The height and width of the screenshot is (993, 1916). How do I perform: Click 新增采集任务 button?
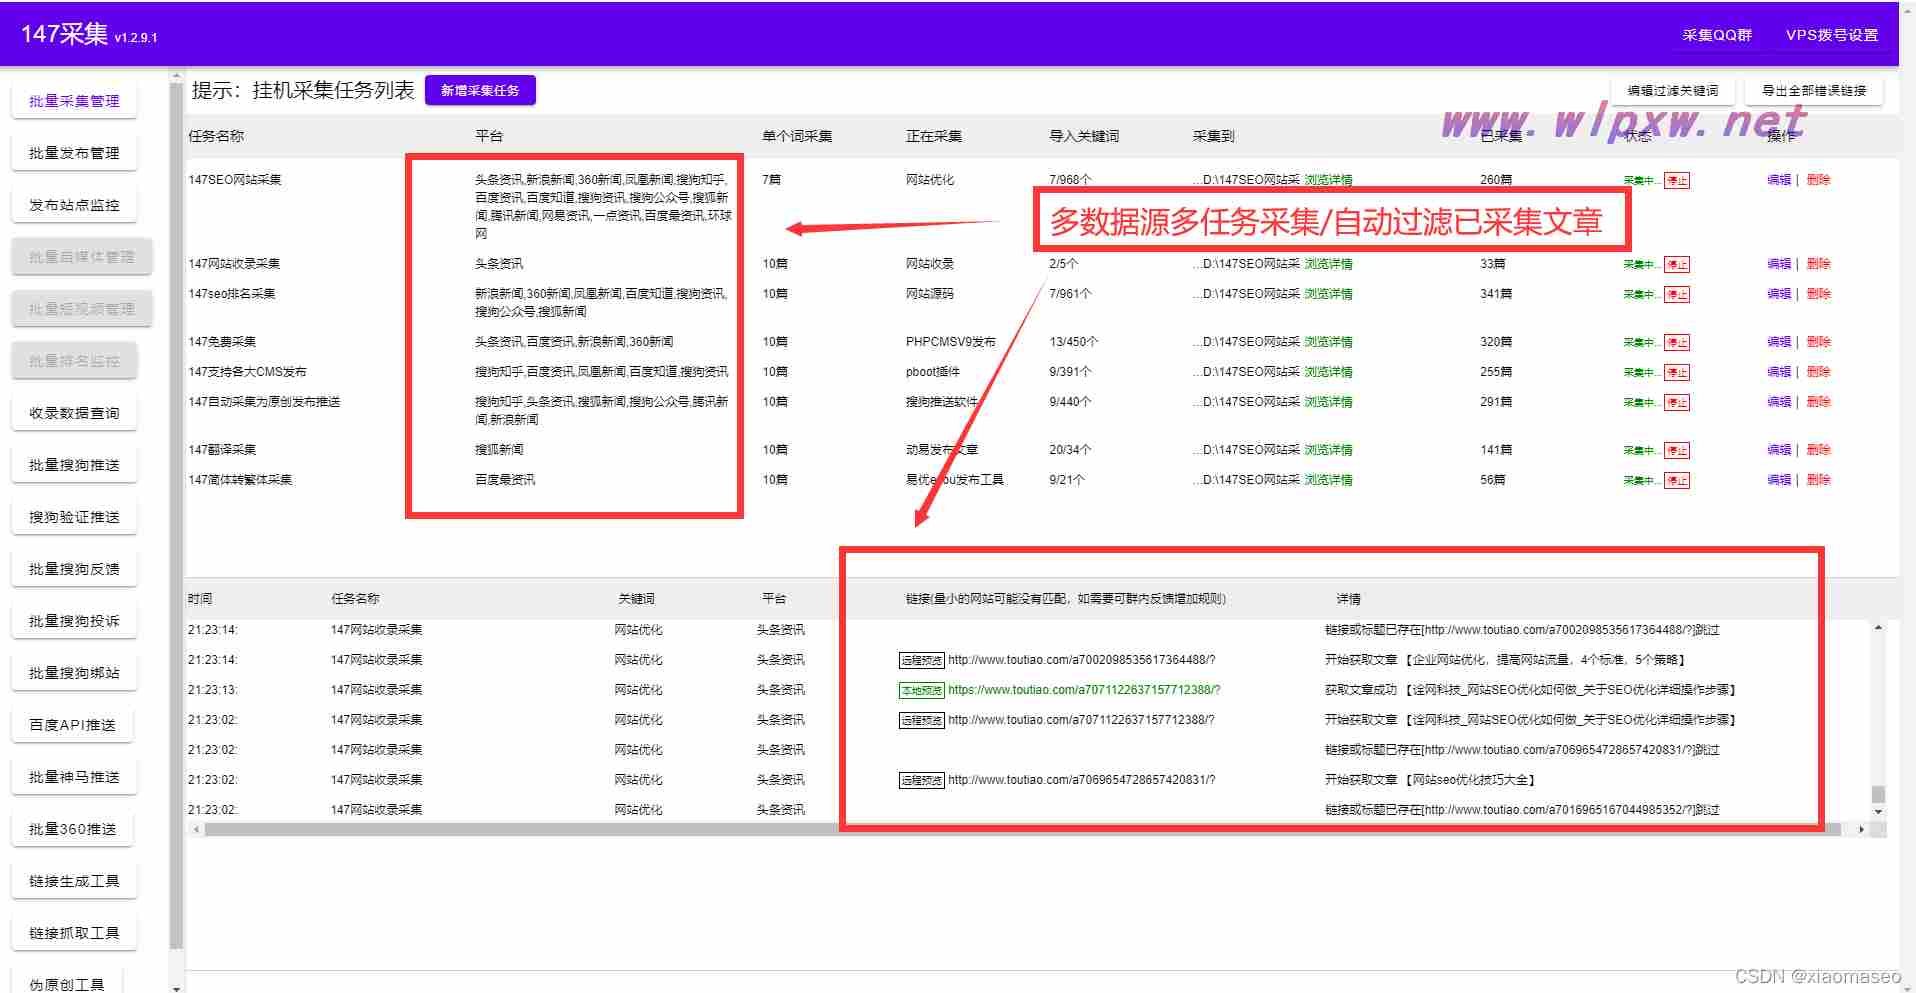tap(480, 90)
